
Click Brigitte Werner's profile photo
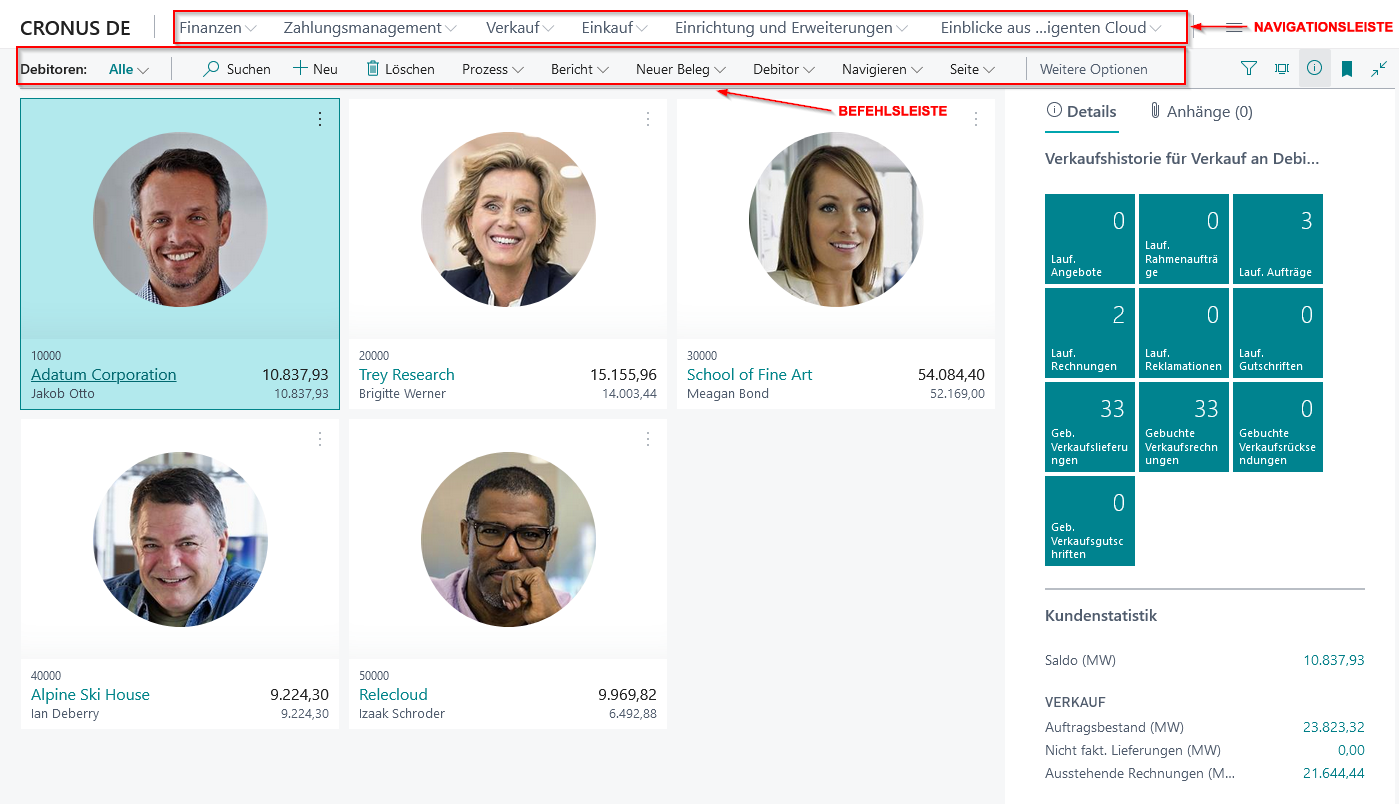pos(508,220)
